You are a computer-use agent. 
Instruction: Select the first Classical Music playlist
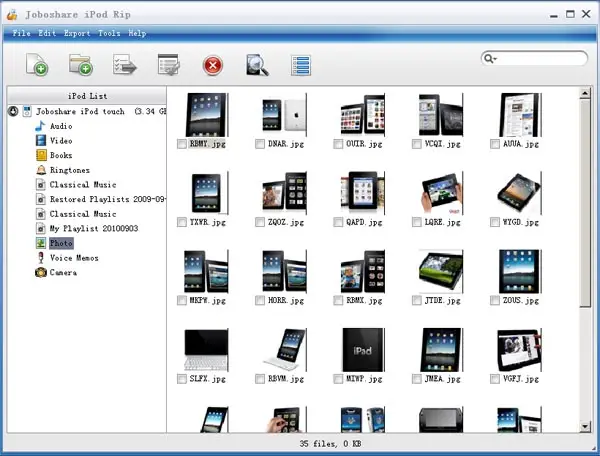(x=83, y=184)
